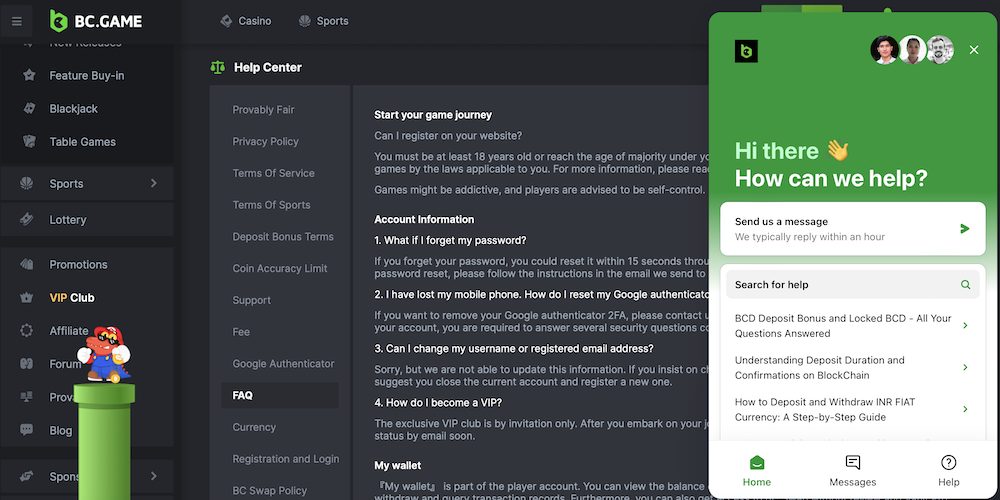Expand the Sports sidebar submenu chevron
The image size is (1000, 500).
coord(154,184)
